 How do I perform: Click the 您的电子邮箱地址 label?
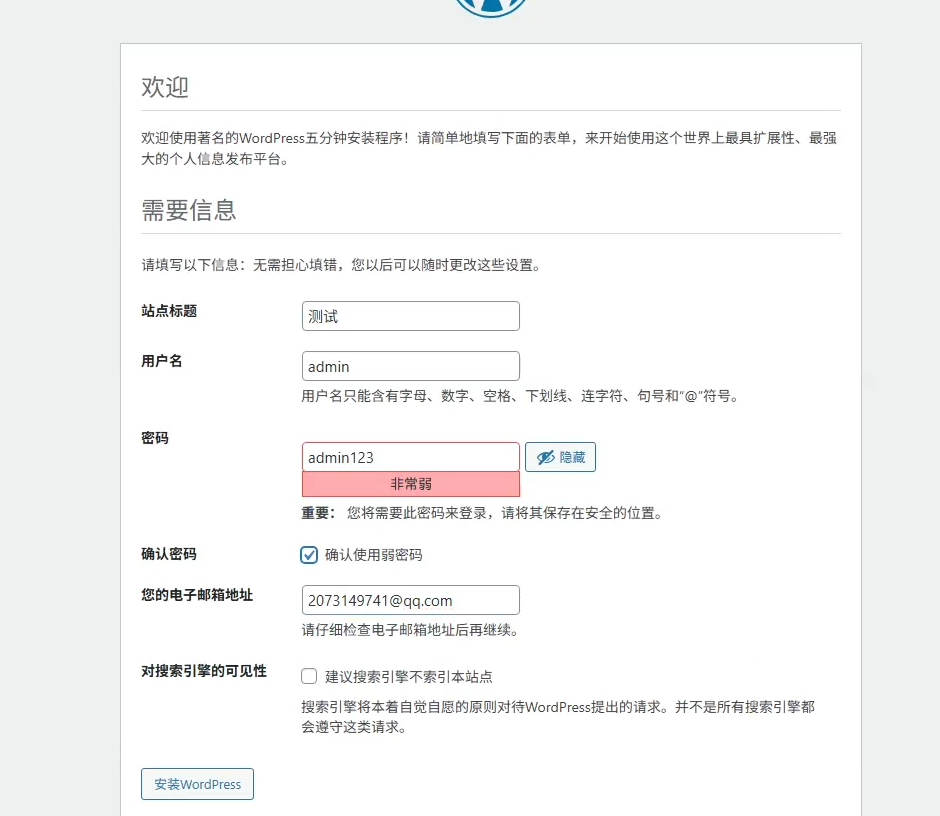point(197,595)
